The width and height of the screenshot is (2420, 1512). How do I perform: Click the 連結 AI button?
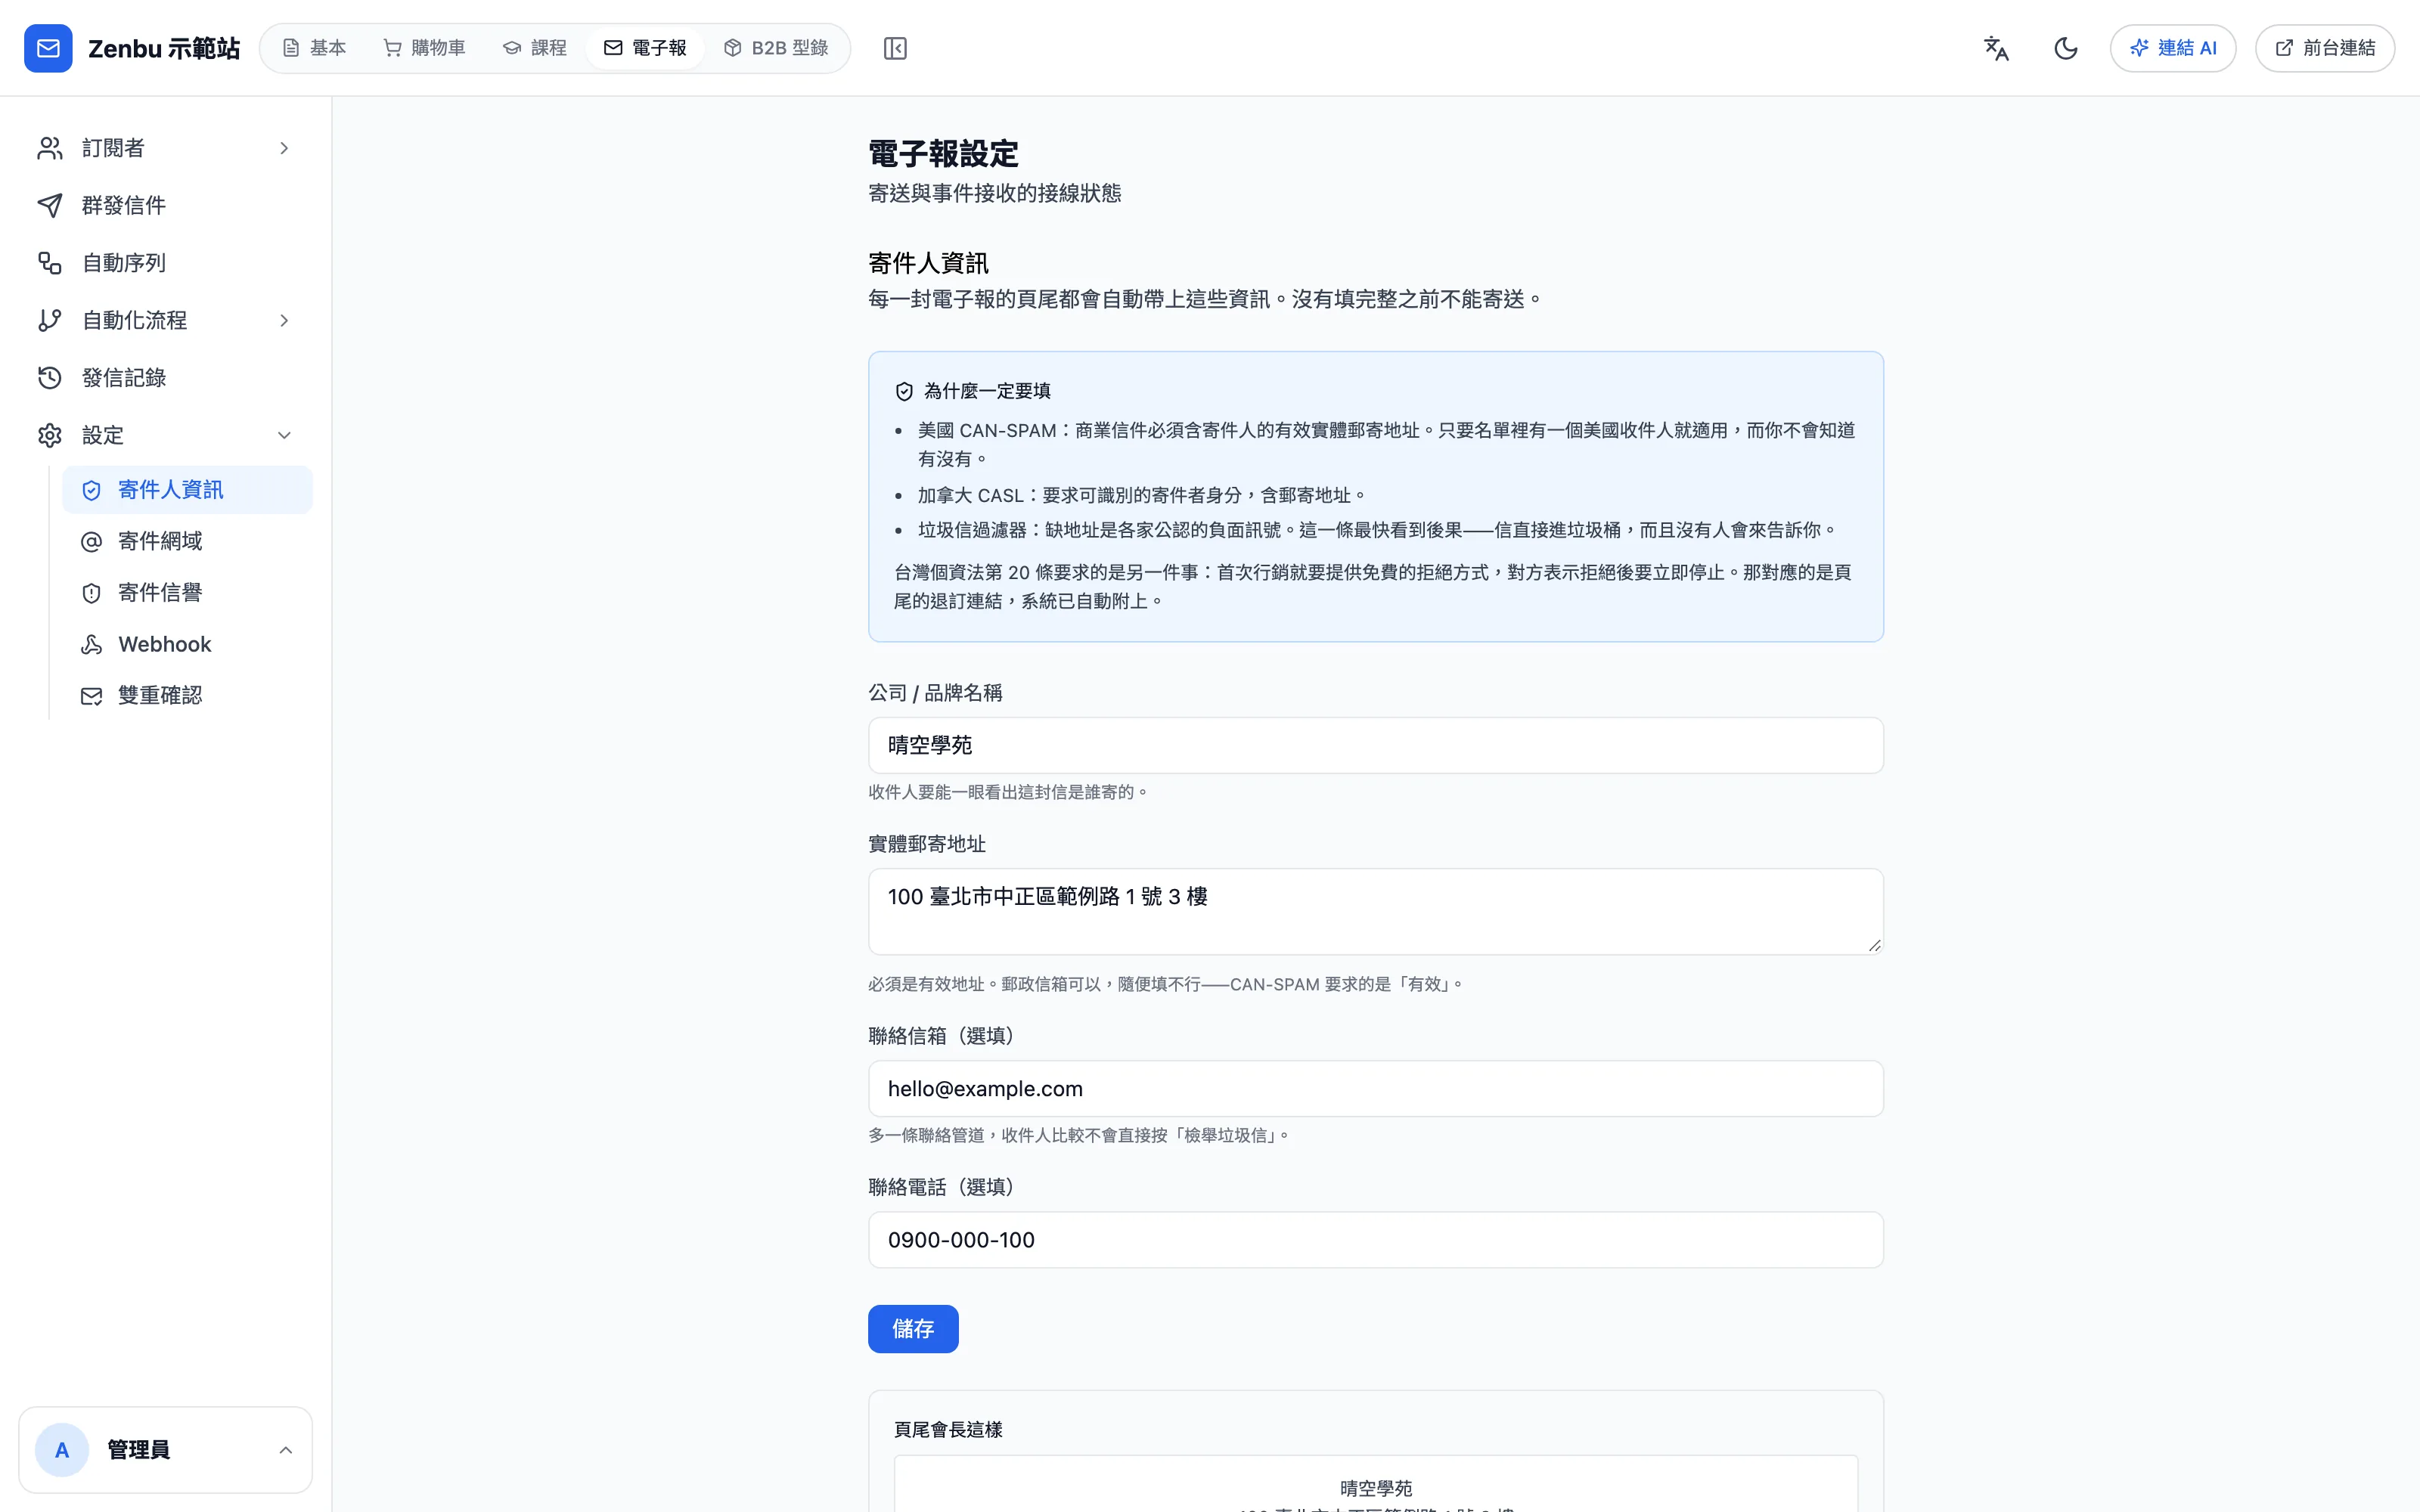2173,48
